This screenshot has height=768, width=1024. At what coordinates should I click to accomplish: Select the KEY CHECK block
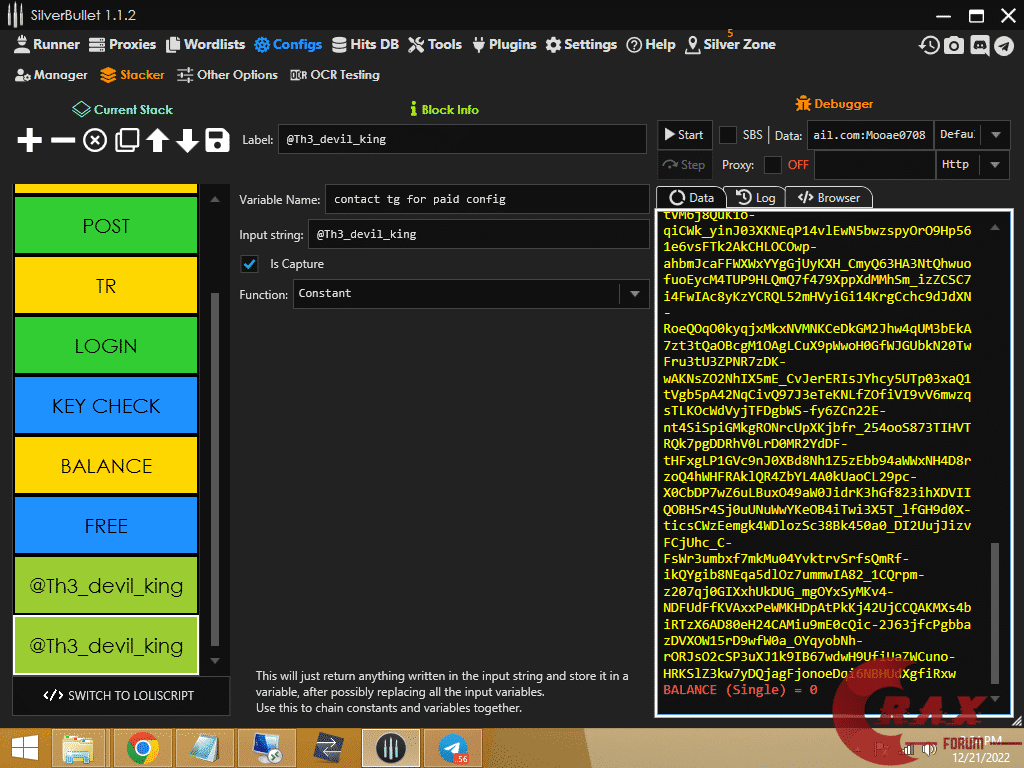[106, 406]
